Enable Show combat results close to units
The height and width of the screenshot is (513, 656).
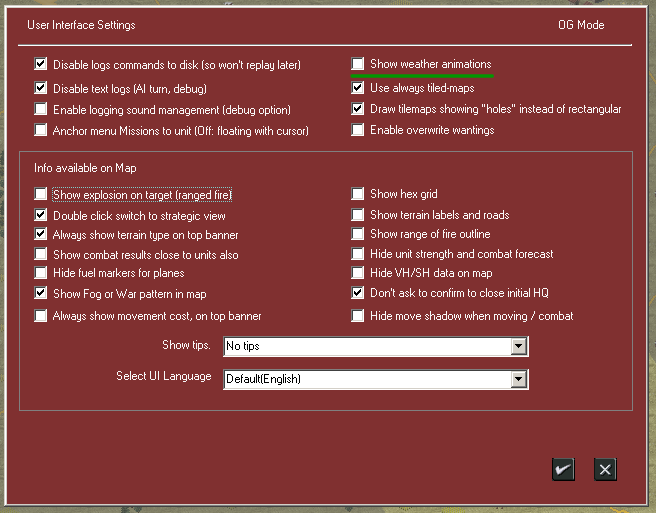tap(41, 254)
